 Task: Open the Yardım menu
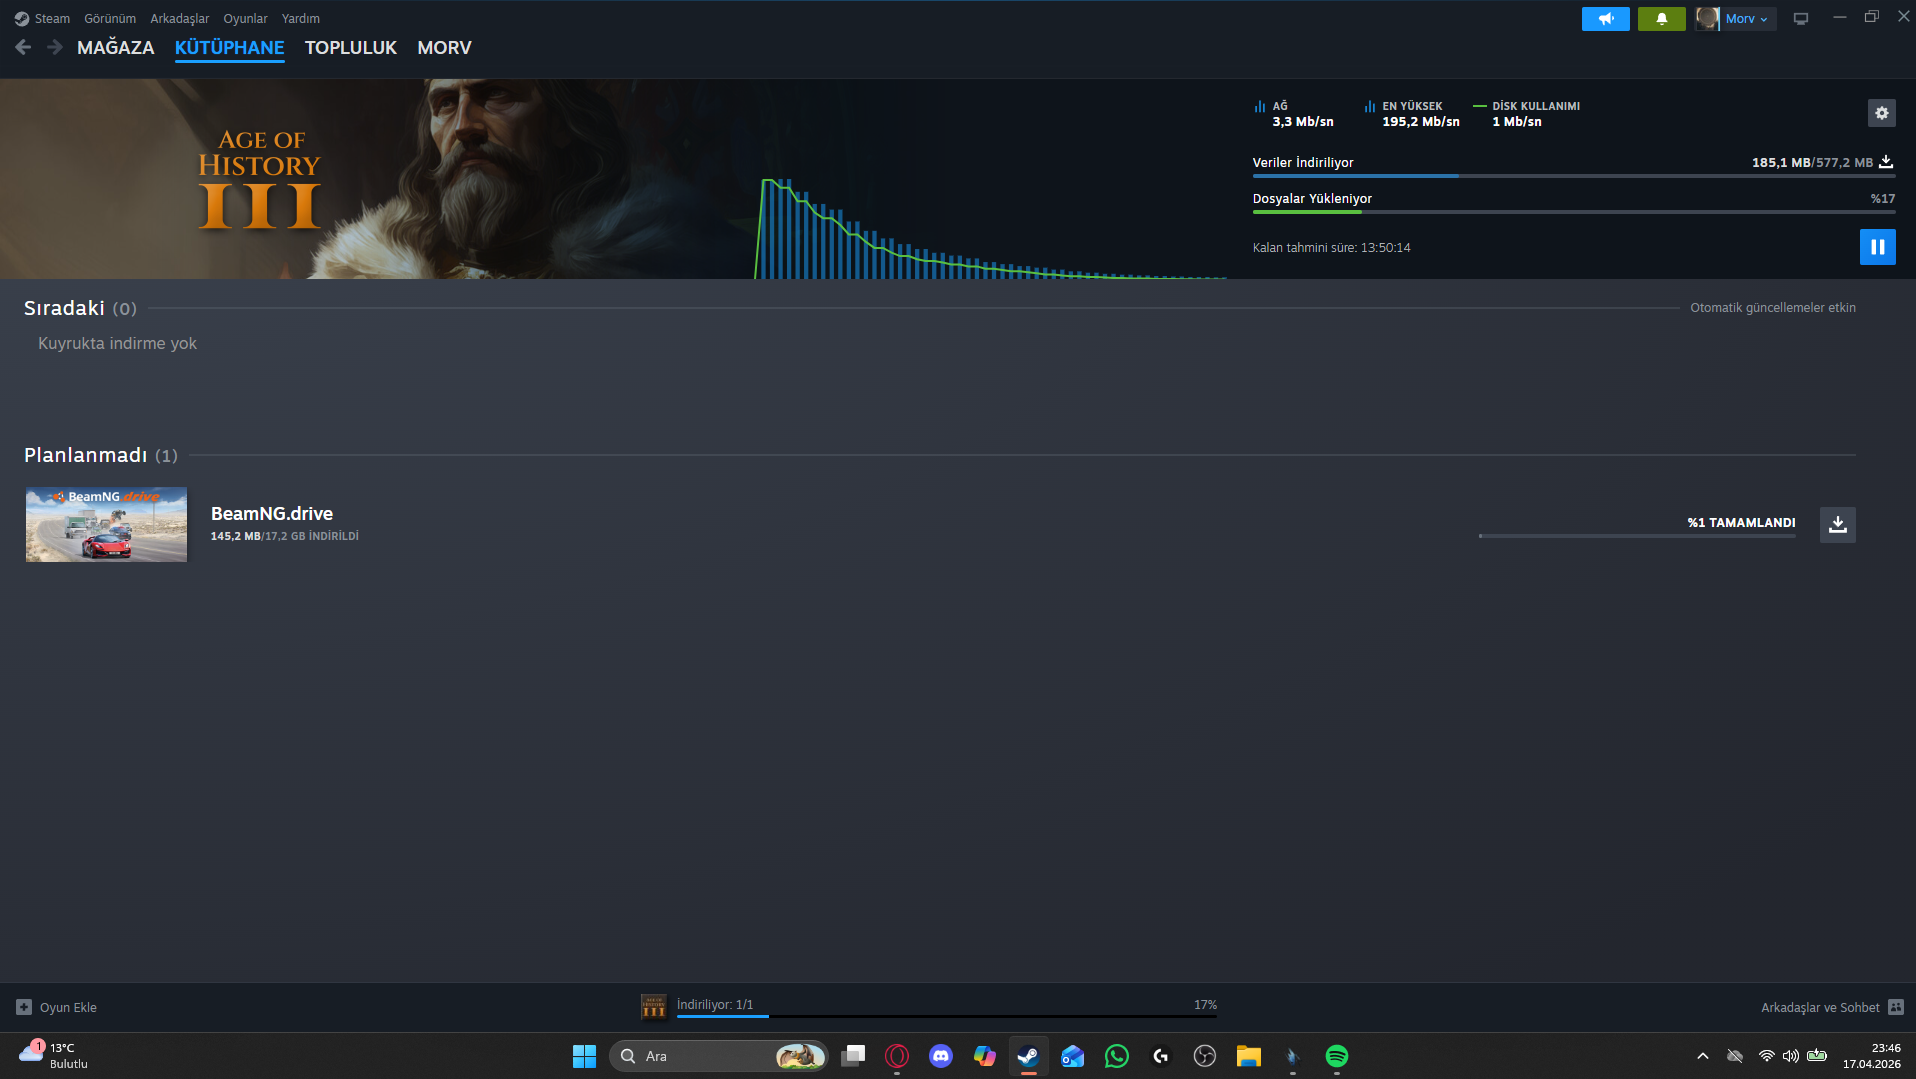point(301,18)
